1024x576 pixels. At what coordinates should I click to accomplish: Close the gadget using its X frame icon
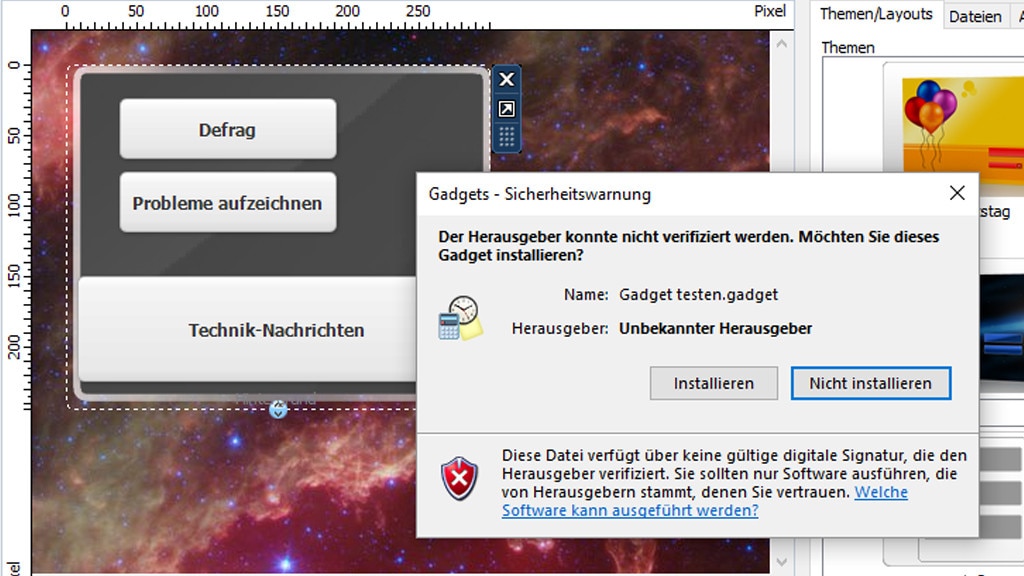[x=506, y=79]
